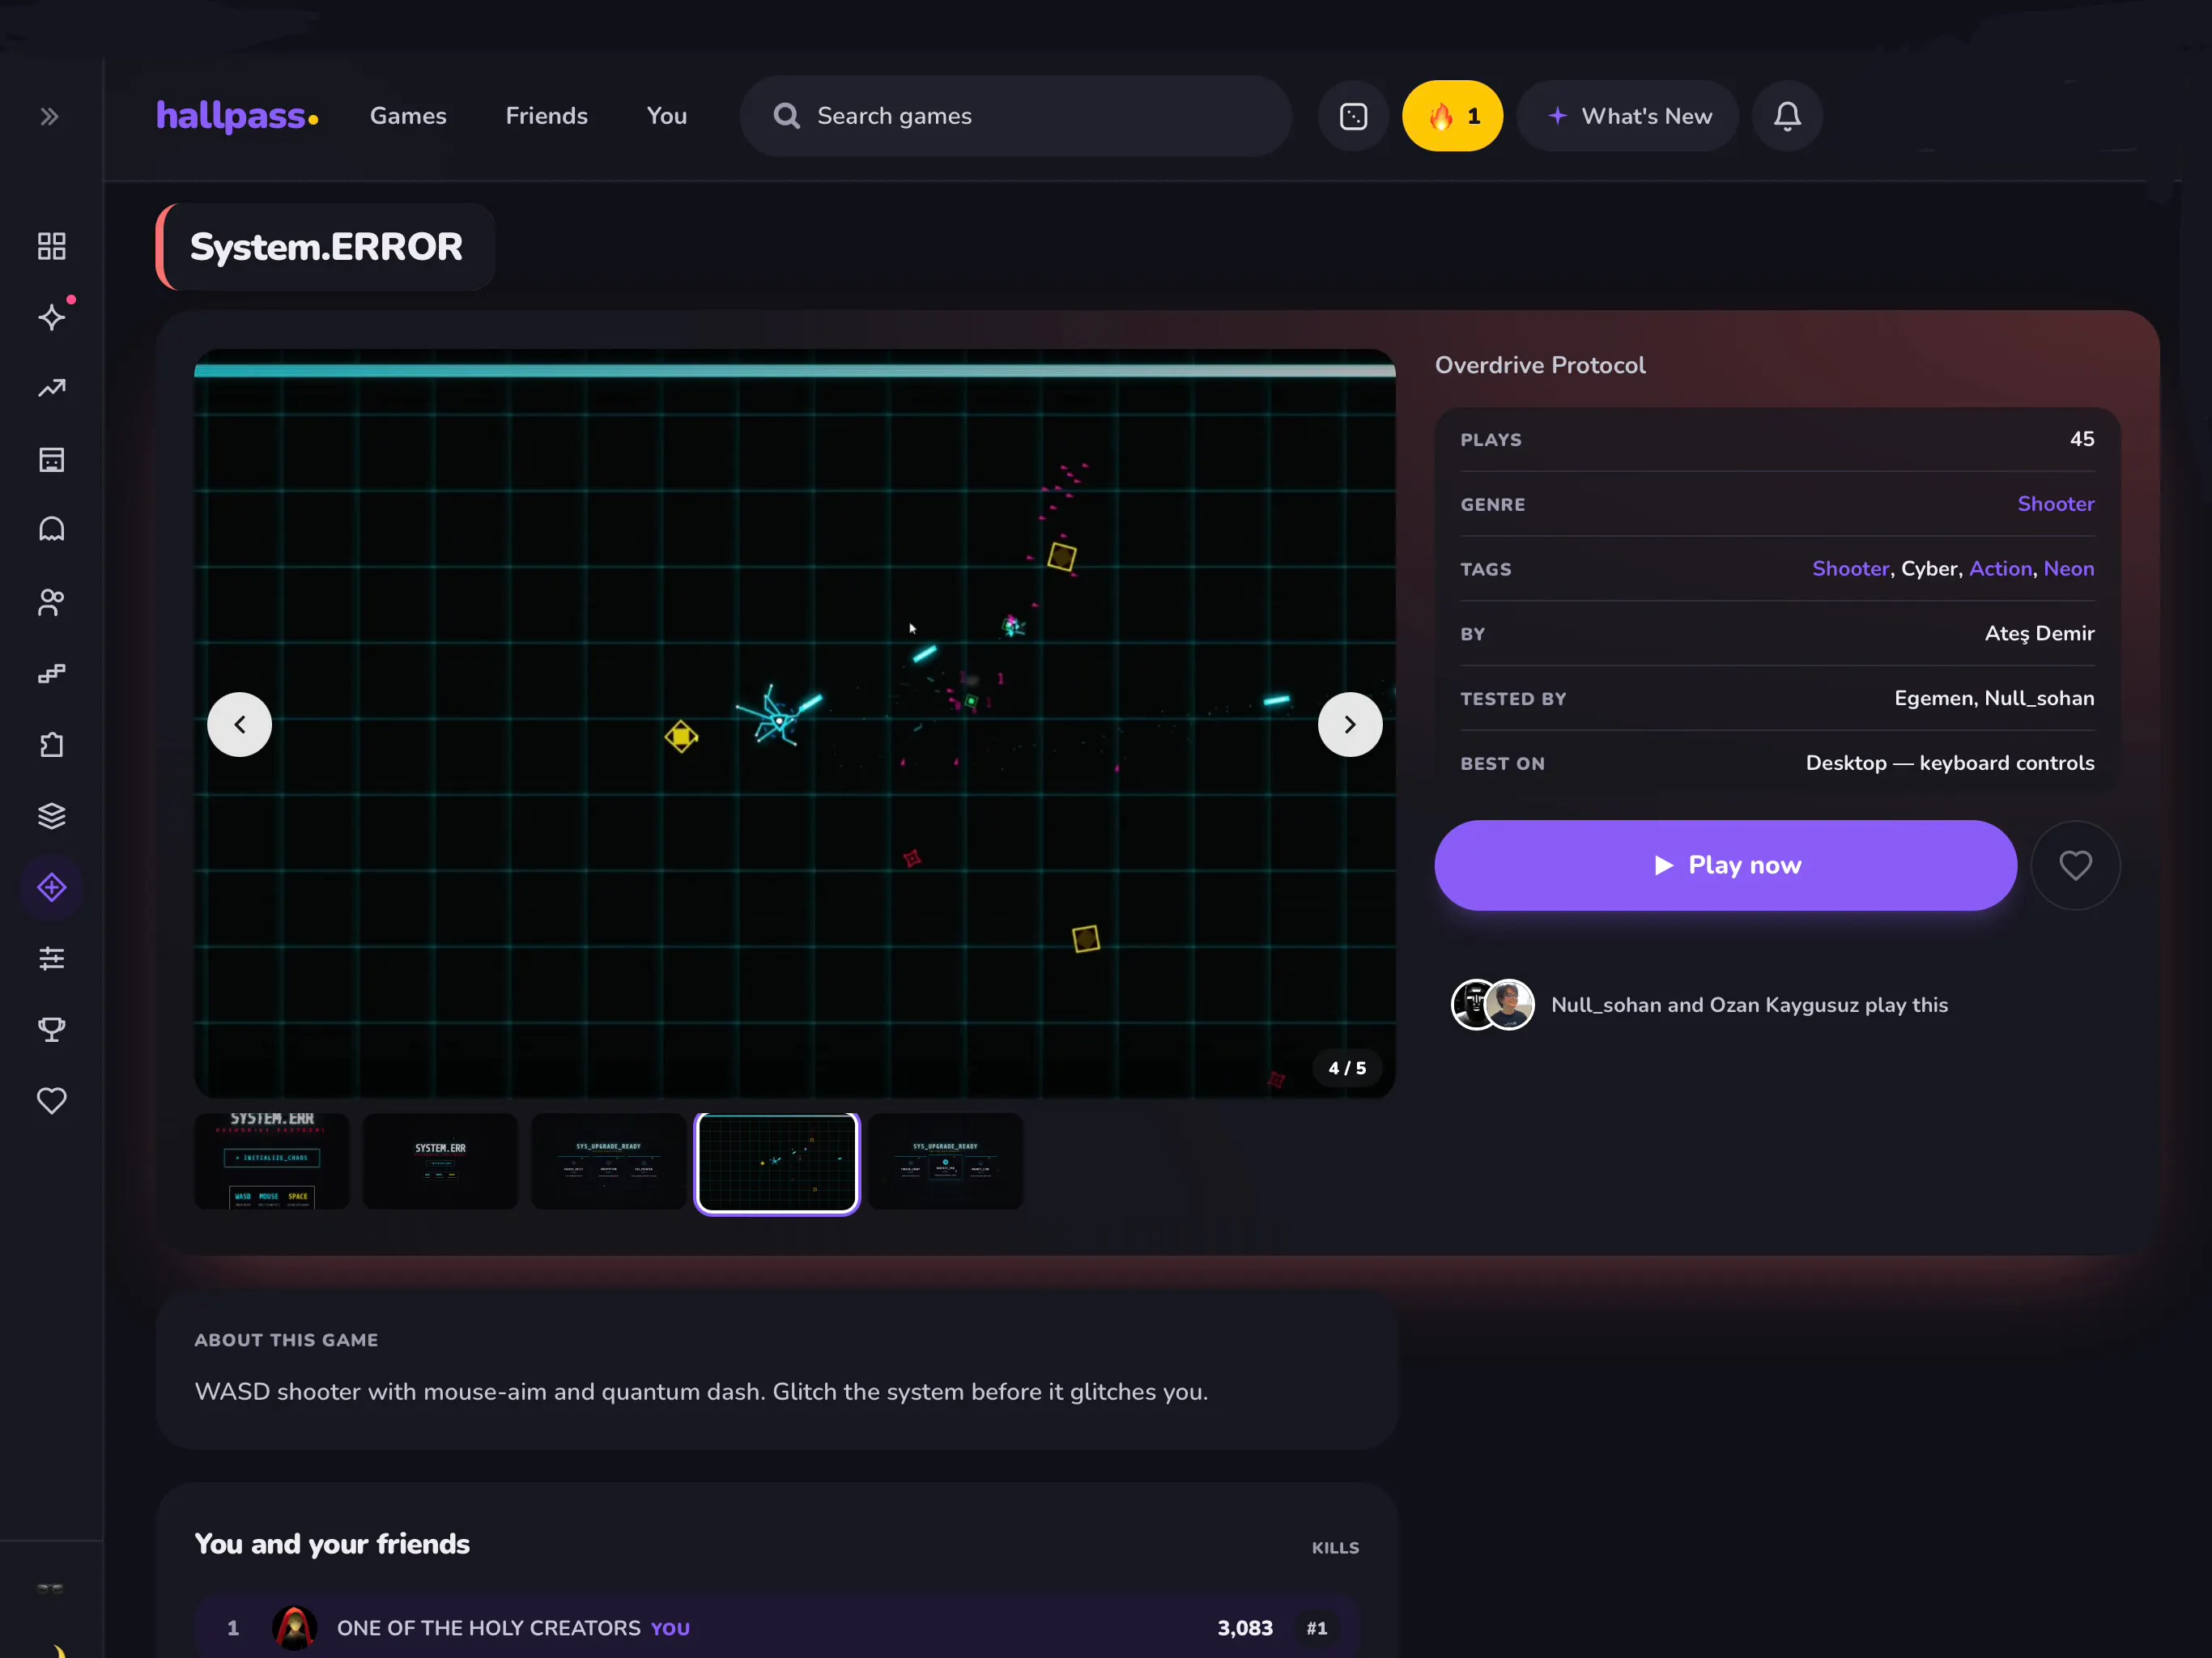This screenshot has width=2212, height=1658.
Task: Open What's New
Action: pos(1628,116)
